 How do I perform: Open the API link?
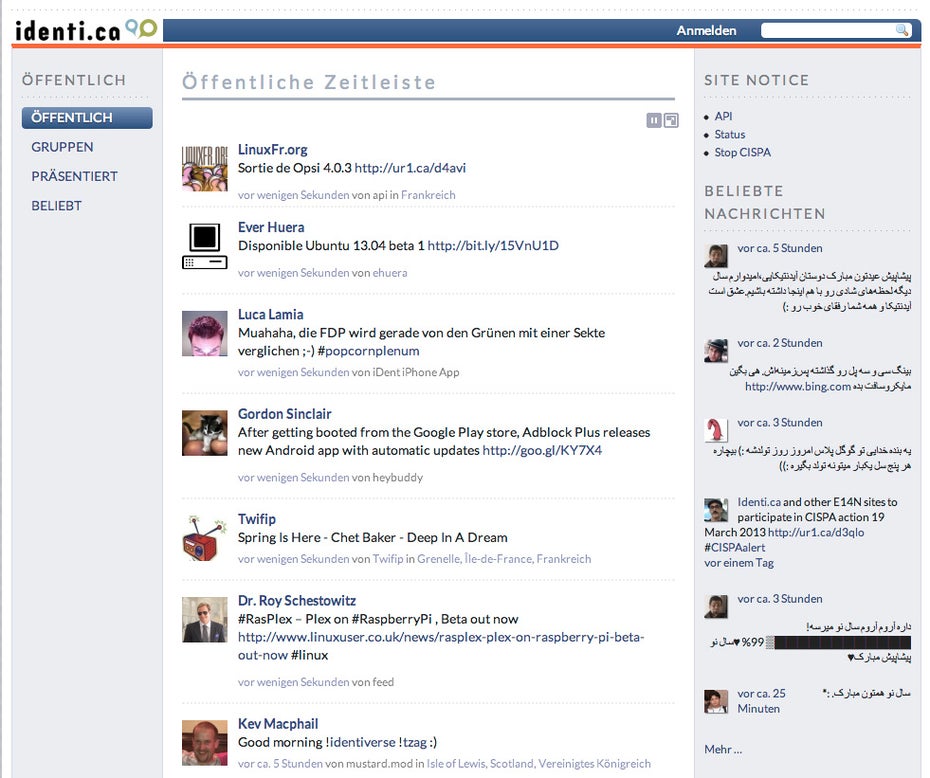coord(724,116)
